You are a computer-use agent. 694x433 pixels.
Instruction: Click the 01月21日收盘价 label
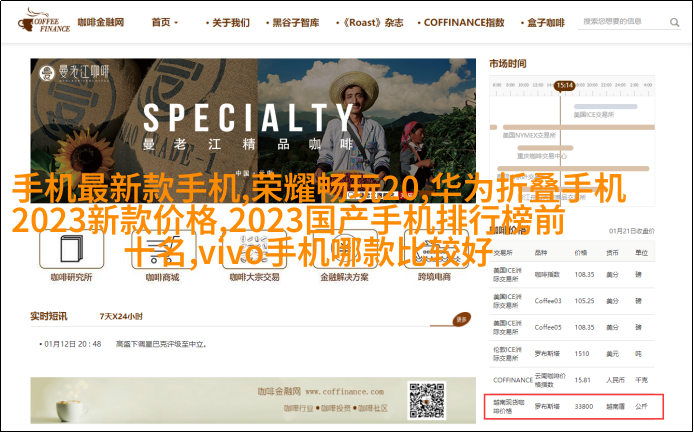[632, 231]
